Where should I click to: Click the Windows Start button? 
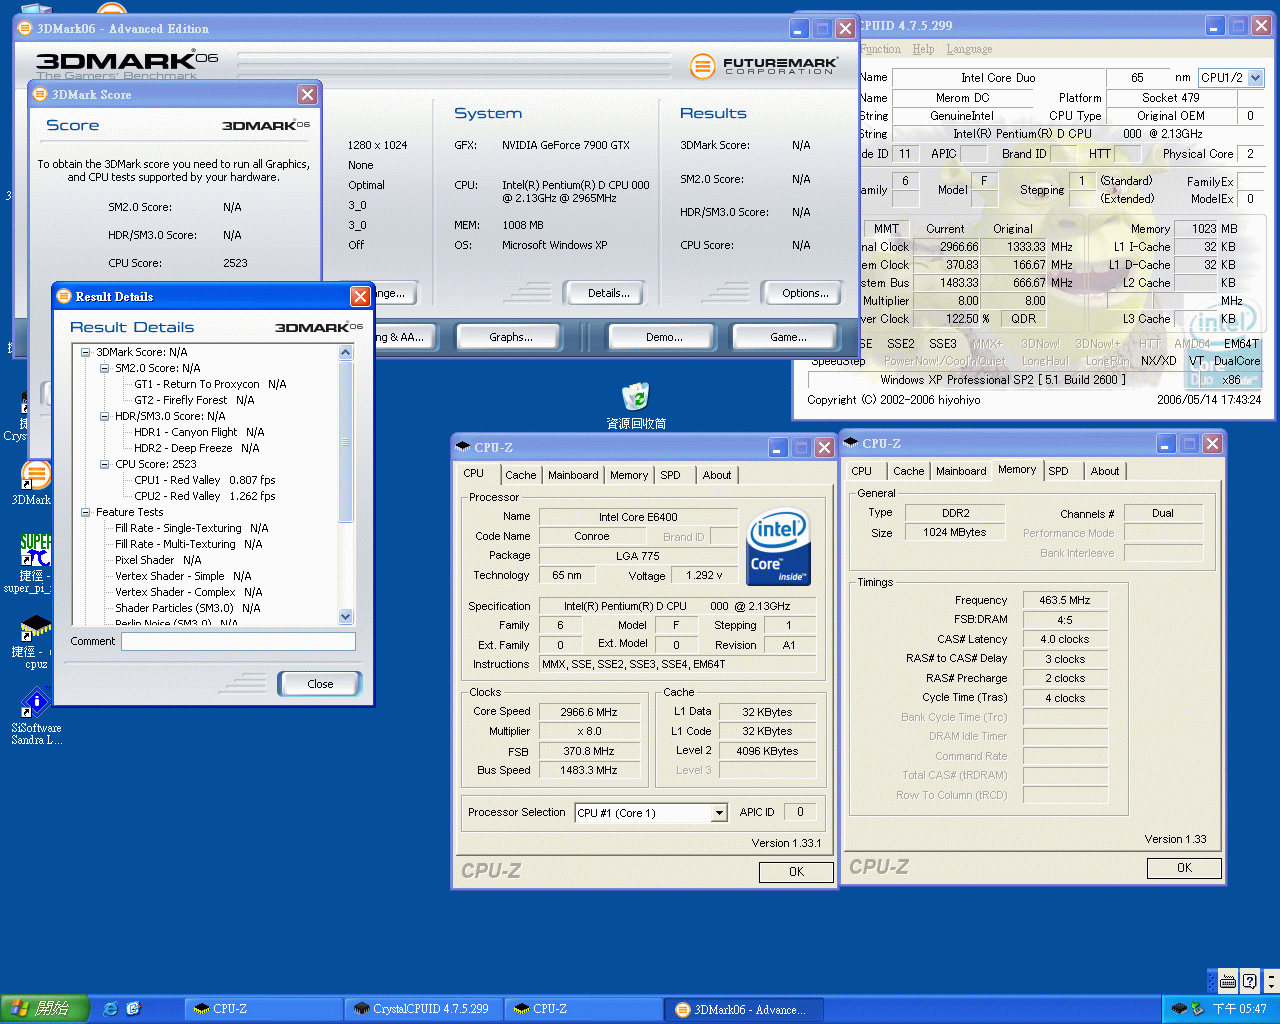45,1009
